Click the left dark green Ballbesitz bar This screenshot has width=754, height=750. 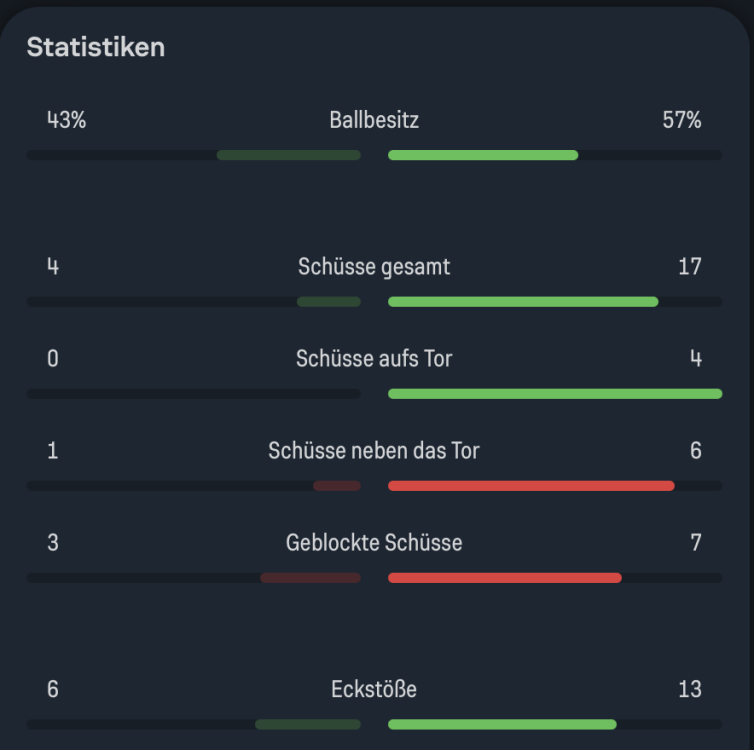pyautogui.click(x=288, y=155)
